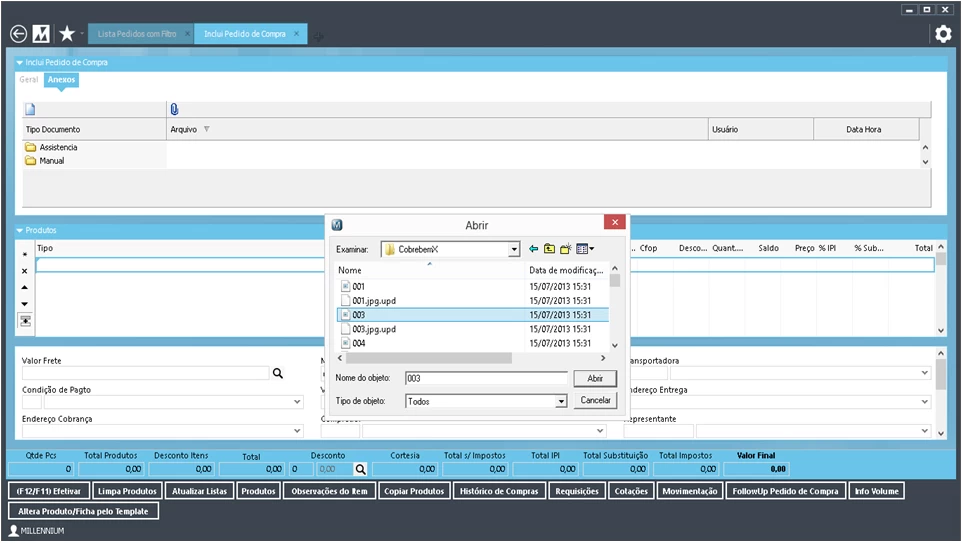Click the Cancelar button
This screenshot has height=543, width=962.
point(595,400)
